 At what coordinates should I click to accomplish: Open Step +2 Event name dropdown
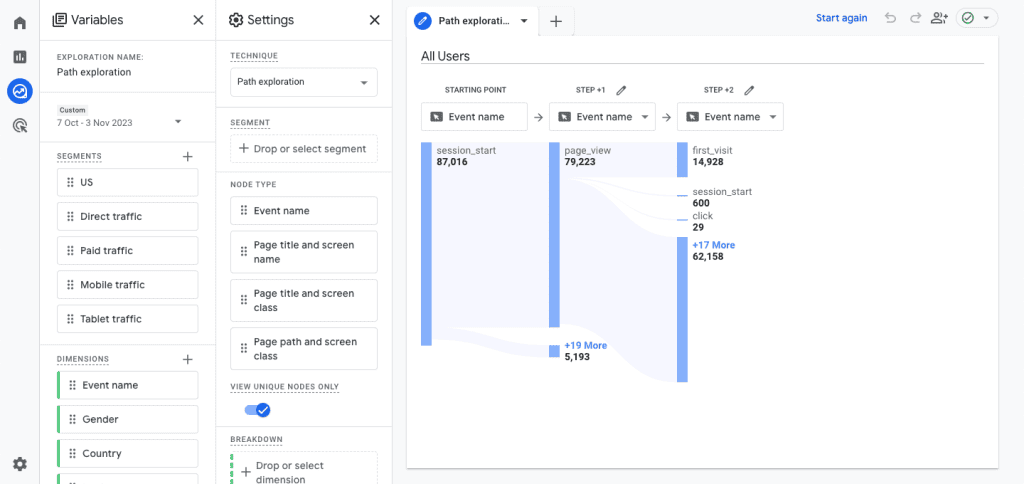tap(730, 117)
